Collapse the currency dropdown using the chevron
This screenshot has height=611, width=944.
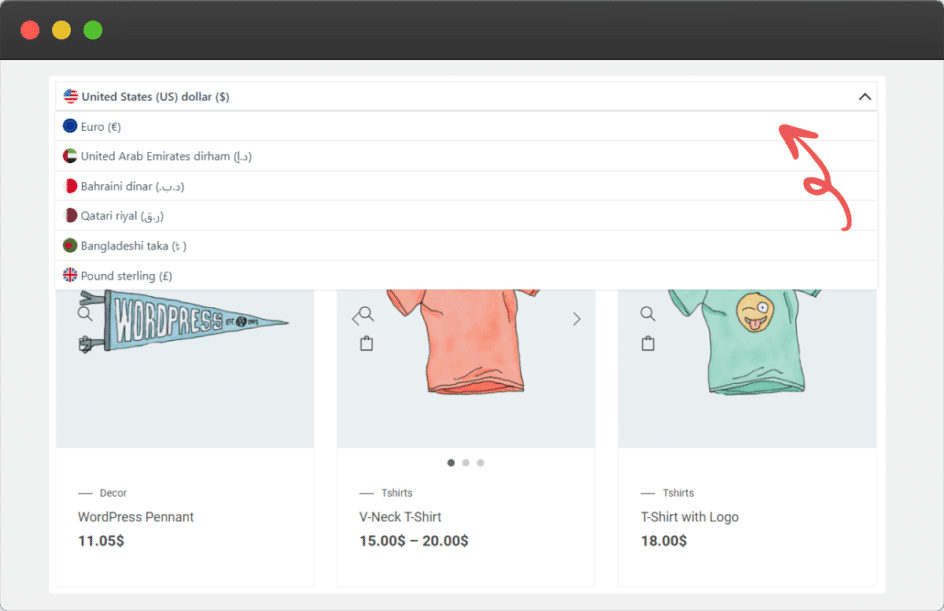[865, 97]
